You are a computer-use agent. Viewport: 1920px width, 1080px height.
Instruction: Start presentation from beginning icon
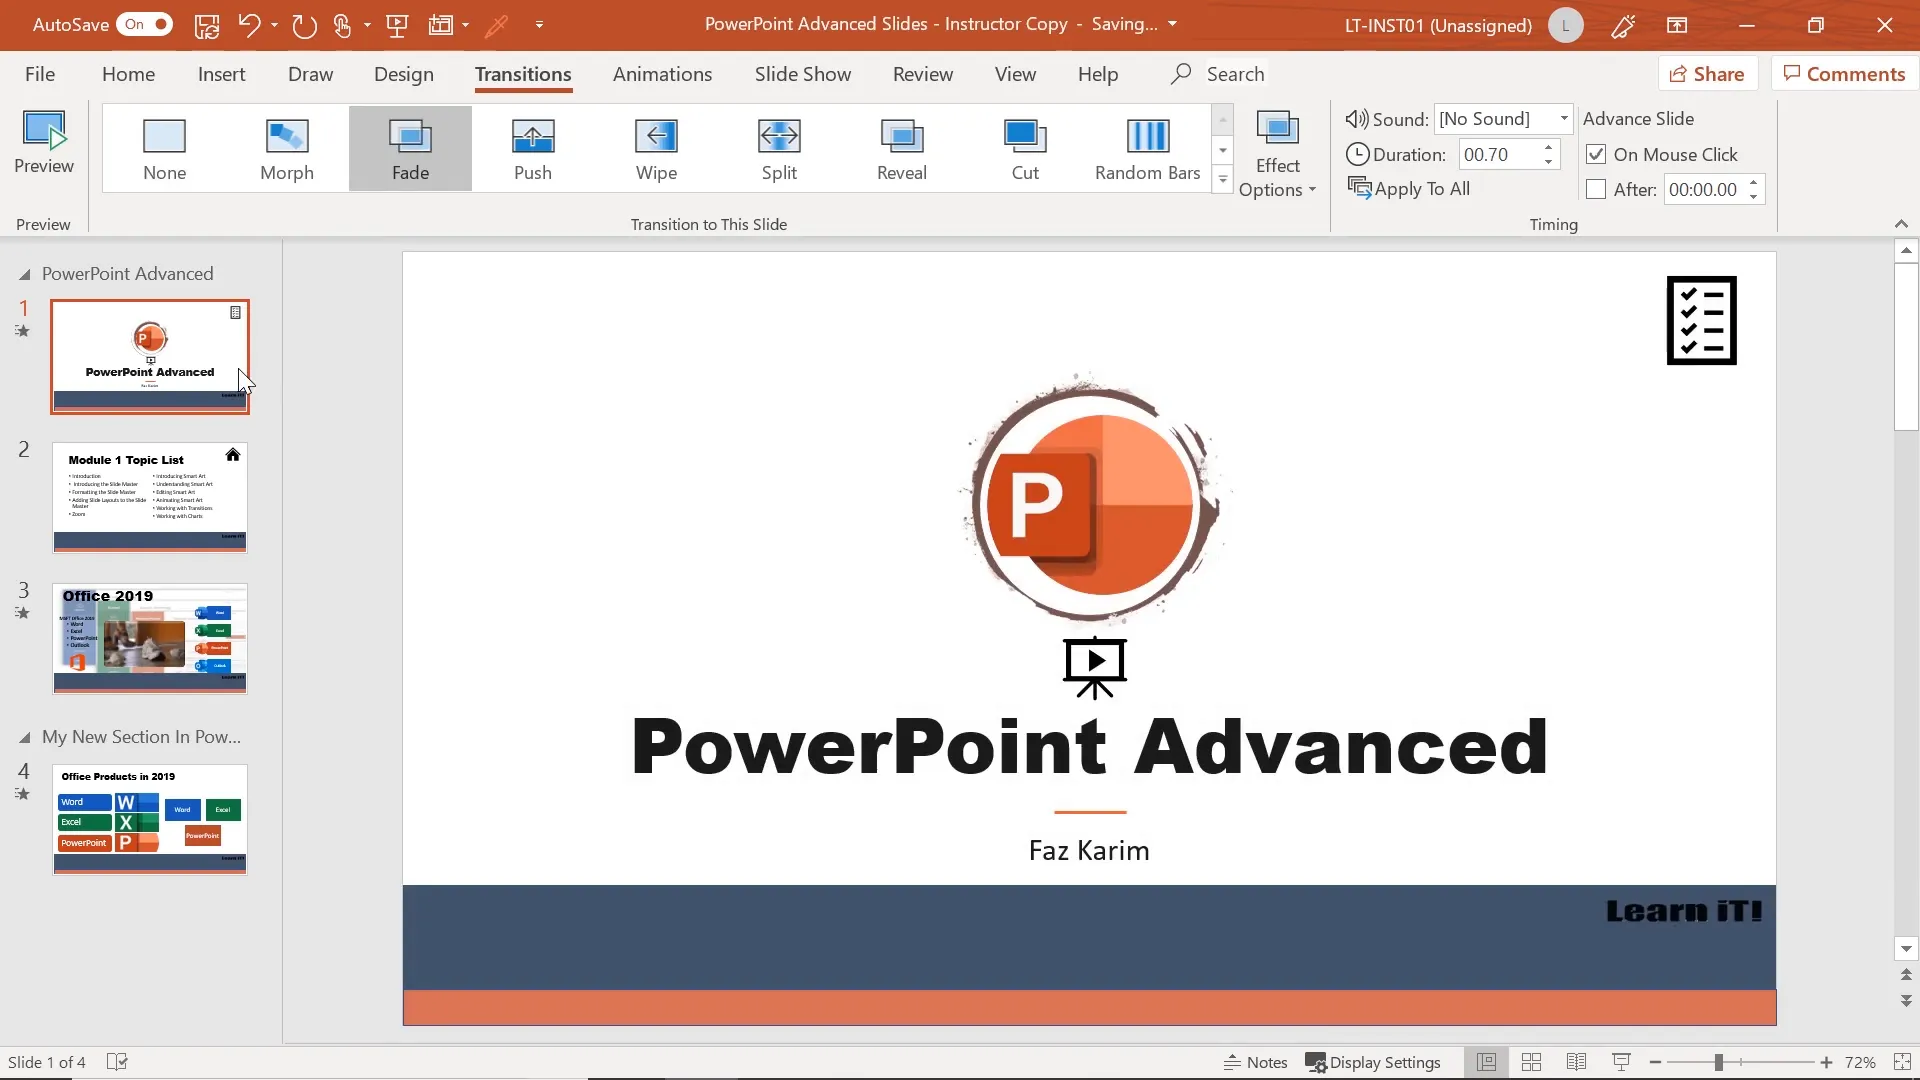397,25
